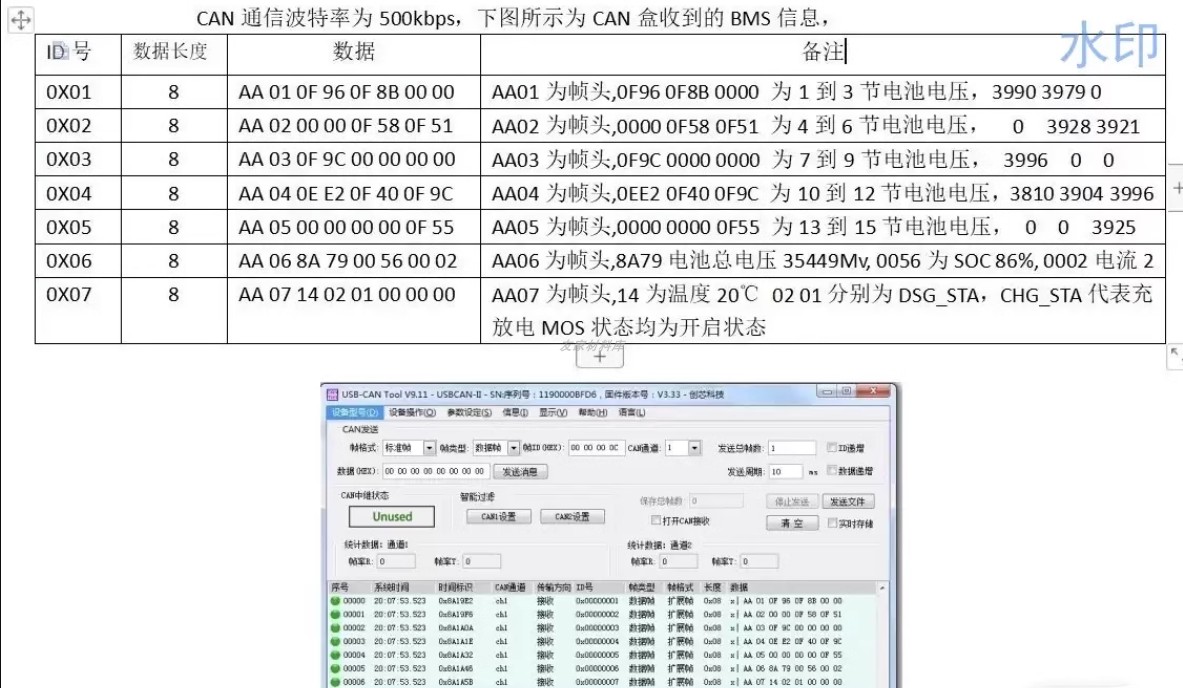Click the 发送文件 button
This screenshot has width=1183, height=688.
(x=847, y=501)
